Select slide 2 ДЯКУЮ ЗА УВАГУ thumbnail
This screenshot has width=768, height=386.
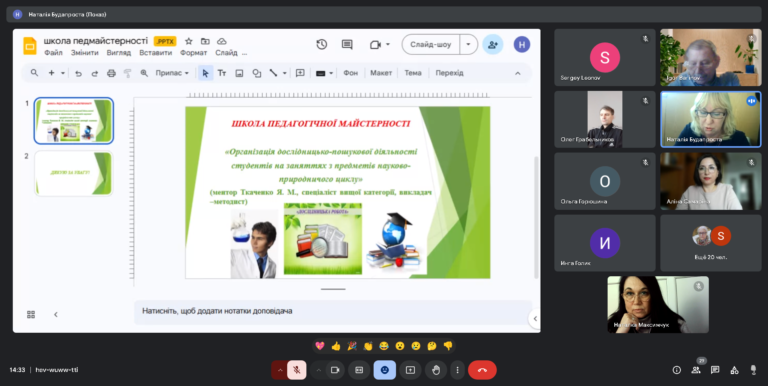tap(73, 173)
